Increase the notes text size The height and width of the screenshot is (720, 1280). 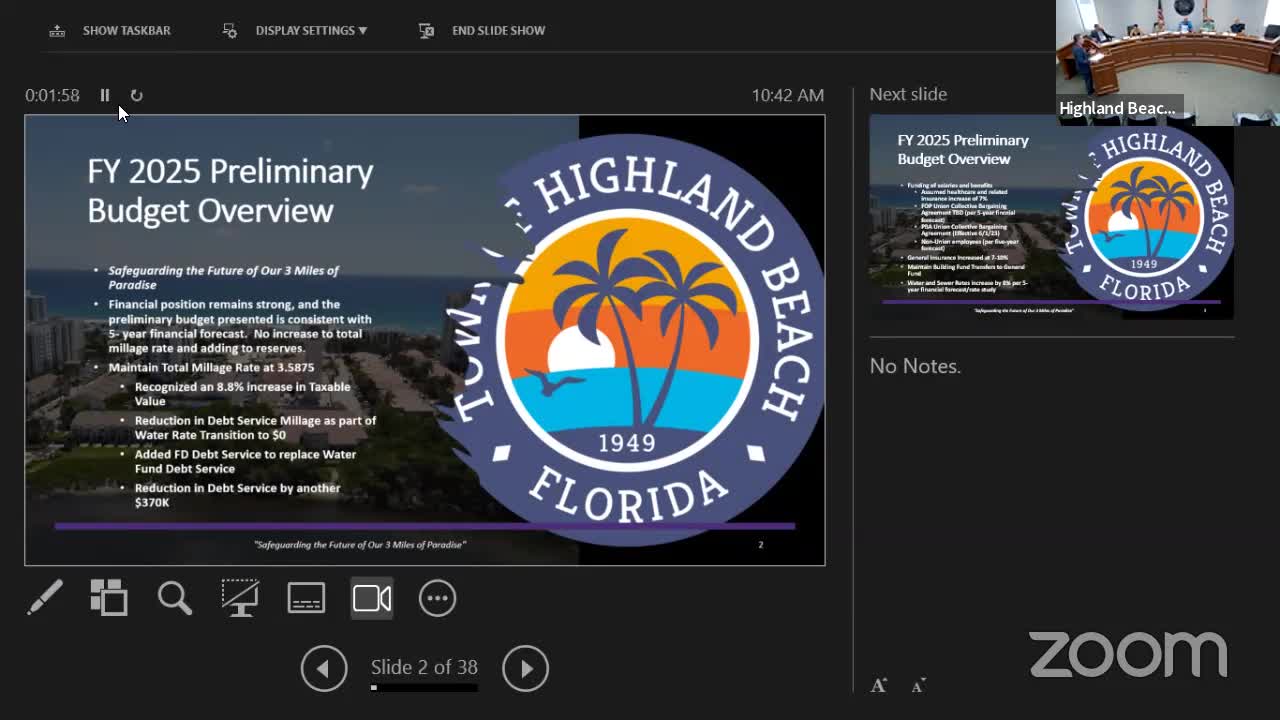tap(879, 685)
